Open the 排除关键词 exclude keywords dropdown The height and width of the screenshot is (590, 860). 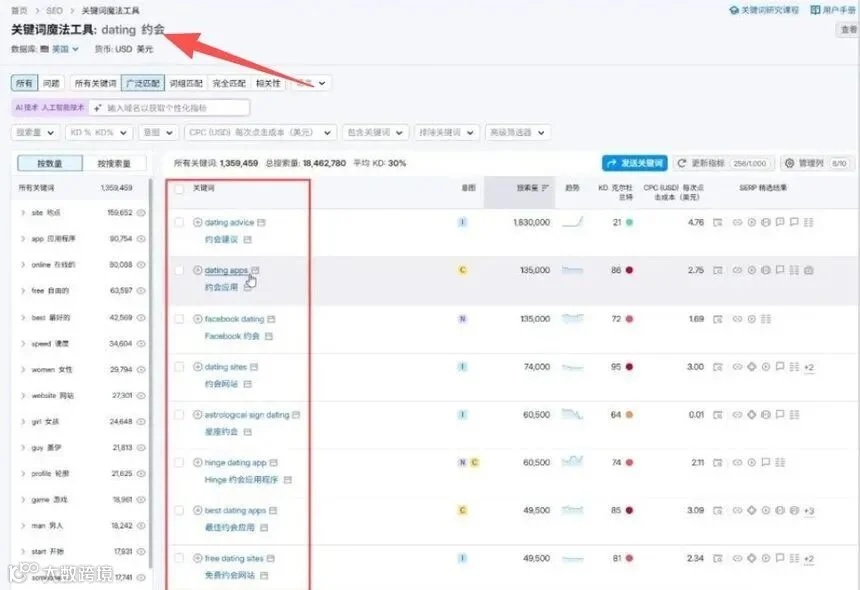point(446,132)
